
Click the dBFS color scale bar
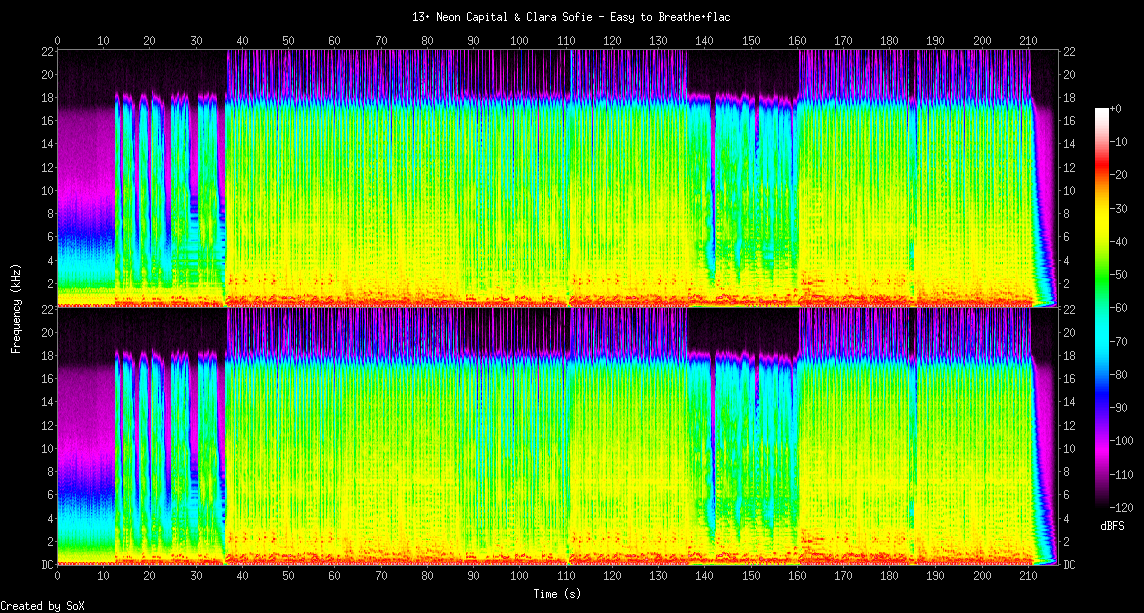click(x=1101, y=307)
